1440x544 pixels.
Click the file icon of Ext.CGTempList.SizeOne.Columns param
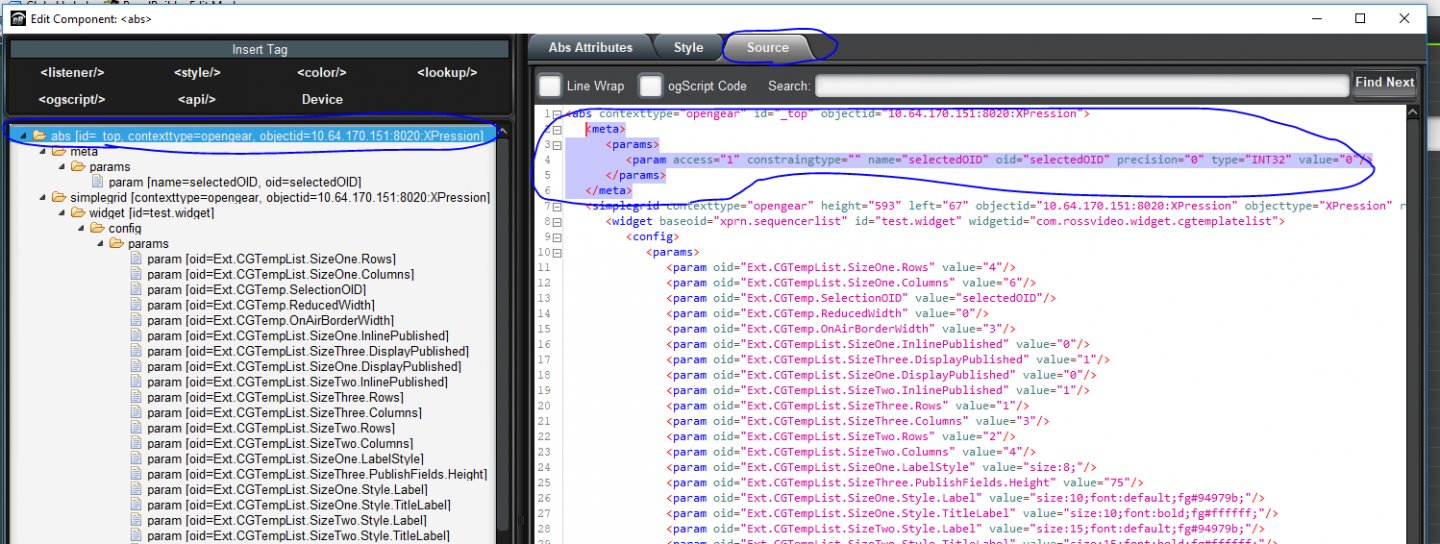pyautogui.click(x=136, y=274)
